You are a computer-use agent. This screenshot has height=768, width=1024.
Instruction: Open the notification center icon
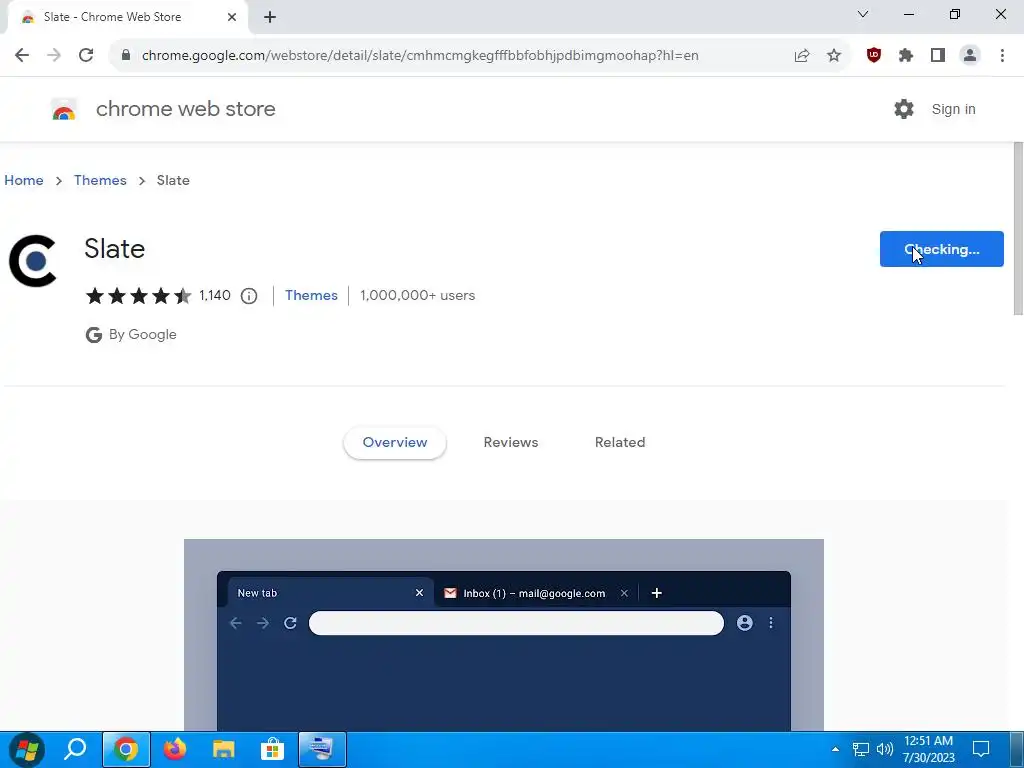981,749
